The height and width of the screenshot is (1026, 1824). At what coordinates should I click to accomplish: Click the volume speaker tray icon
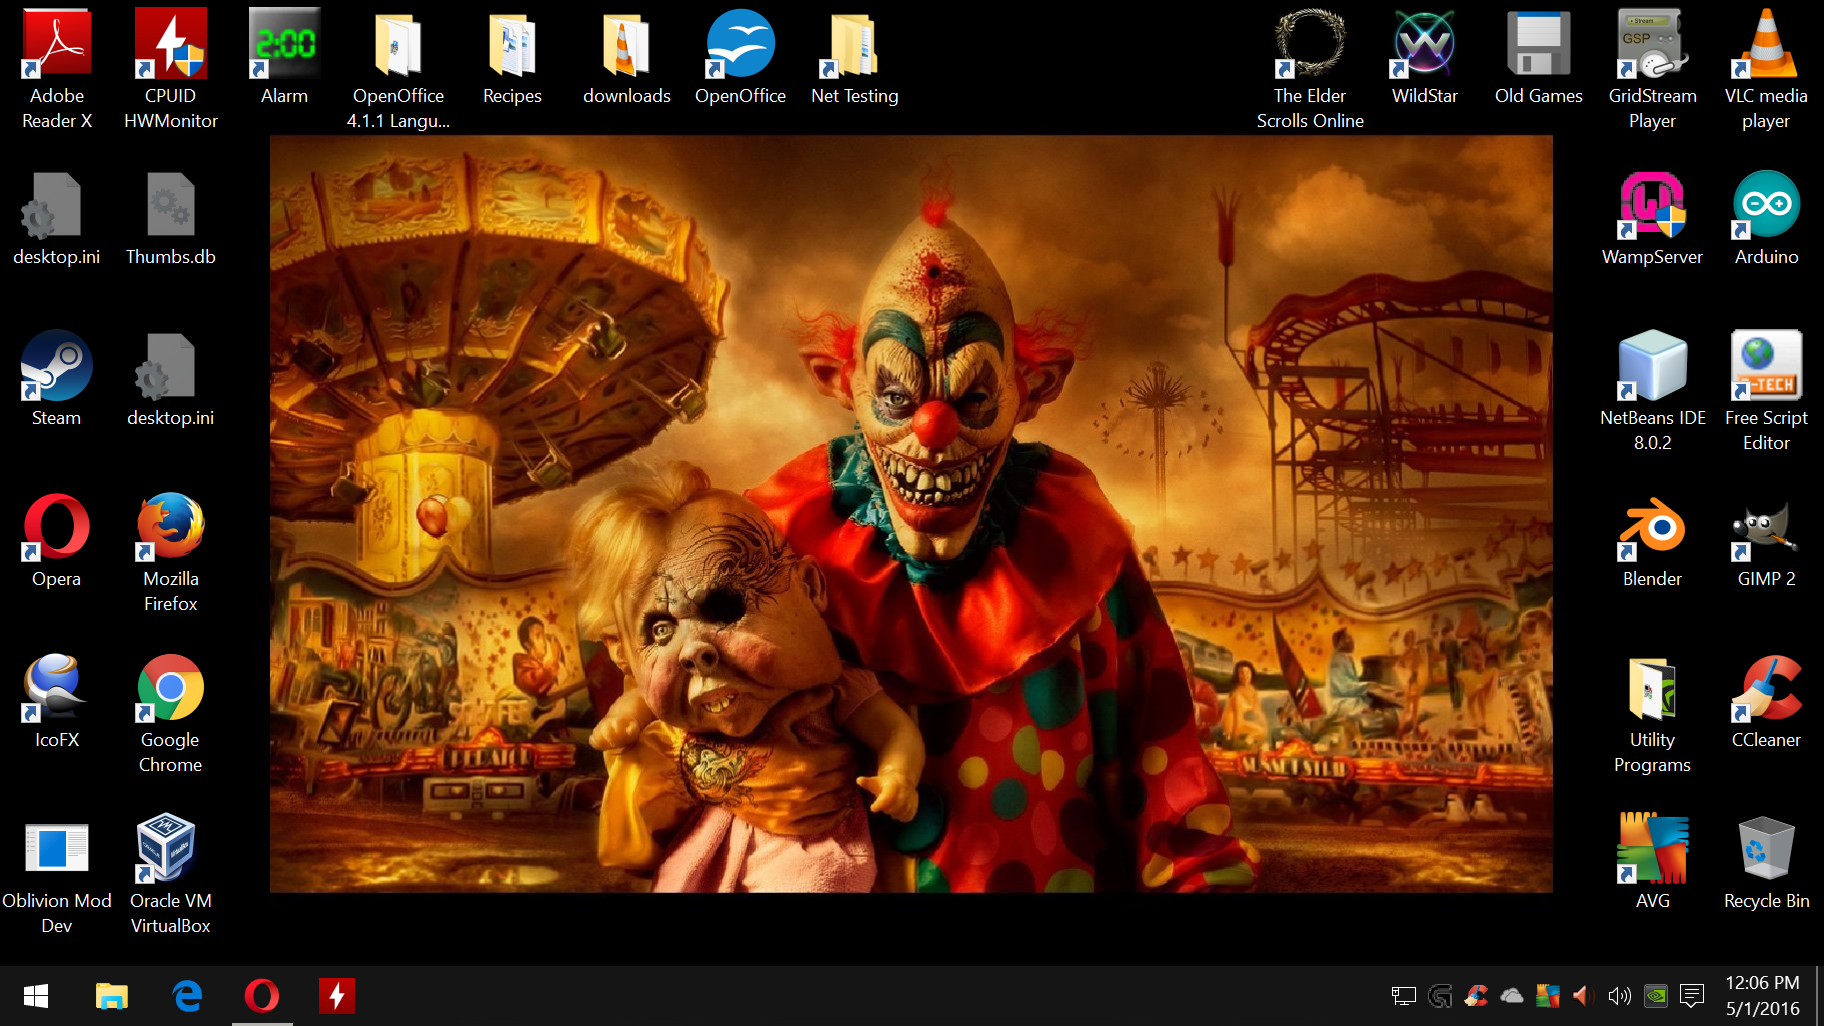[1619, 996]
